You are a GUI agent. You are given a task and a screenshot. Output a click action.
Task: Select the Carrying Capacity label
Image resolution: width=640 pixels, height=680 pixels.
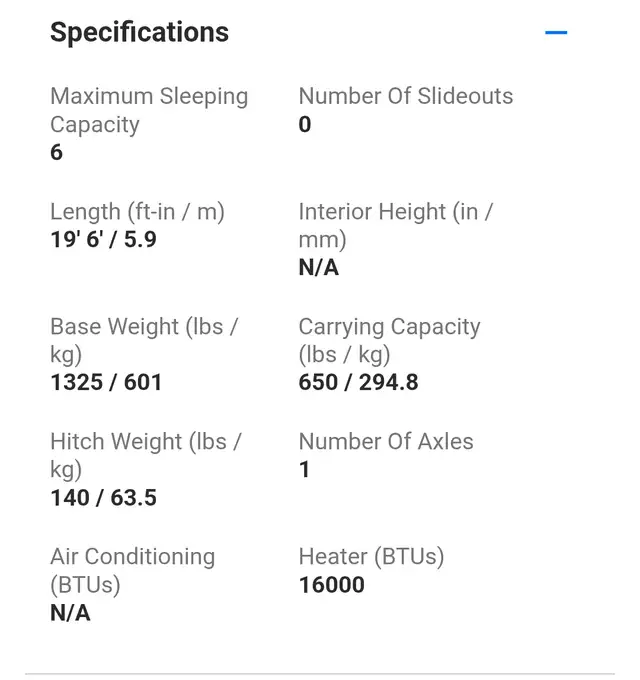point(389,340)
